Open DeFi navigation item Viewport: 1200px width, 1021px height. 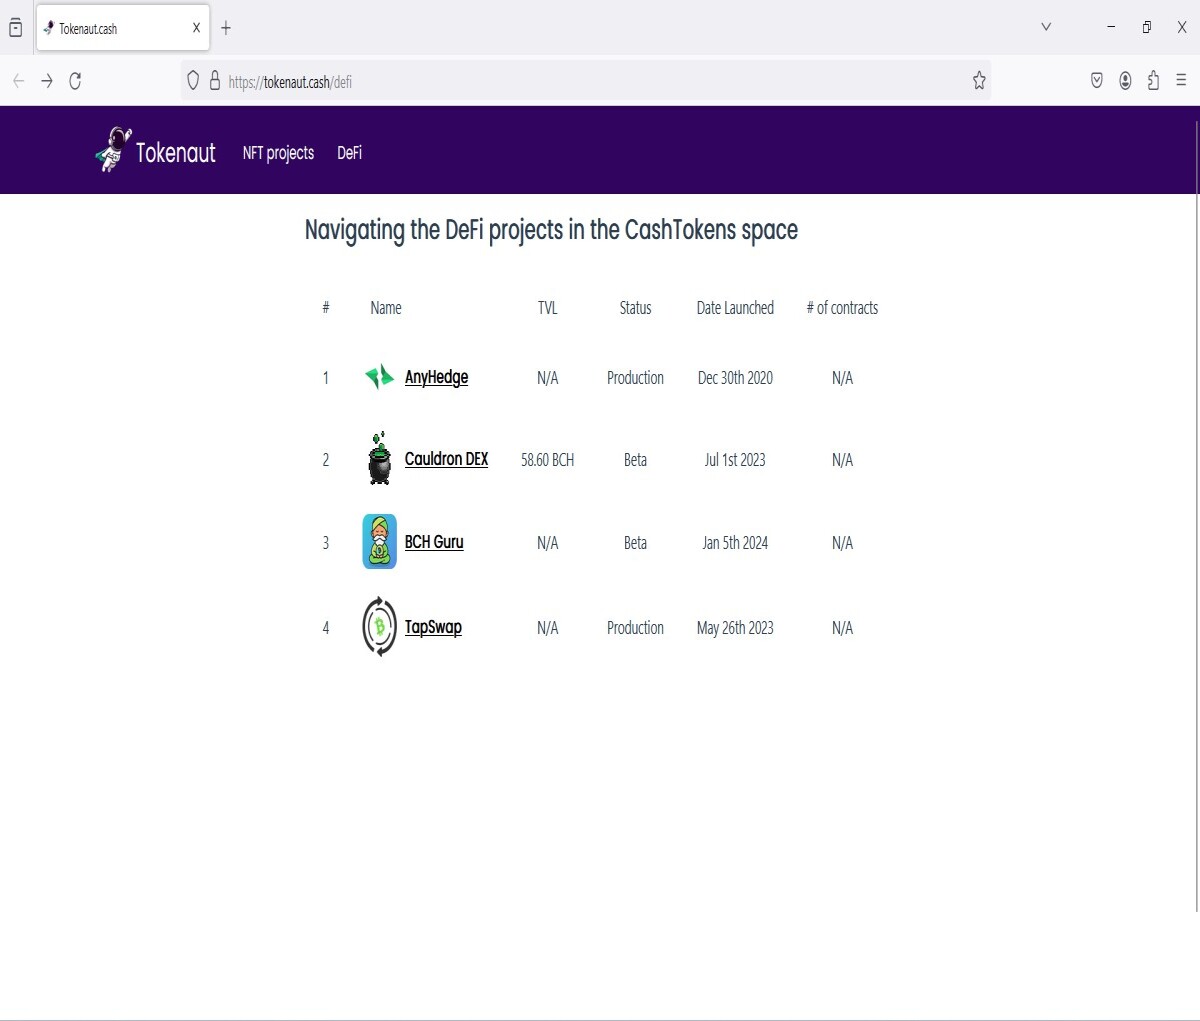[x=349, y=153]
